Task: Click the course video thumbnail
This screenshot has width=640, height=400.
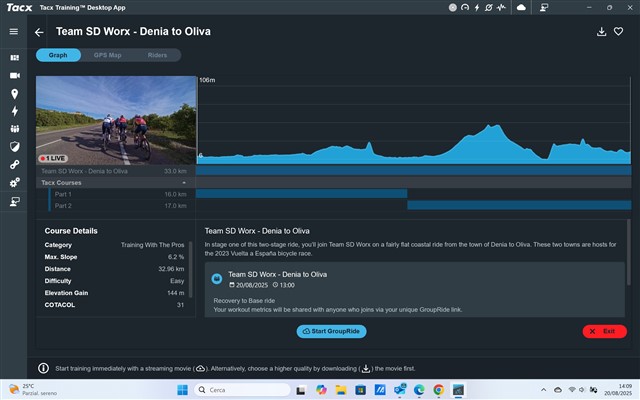Action: (116, 120)
